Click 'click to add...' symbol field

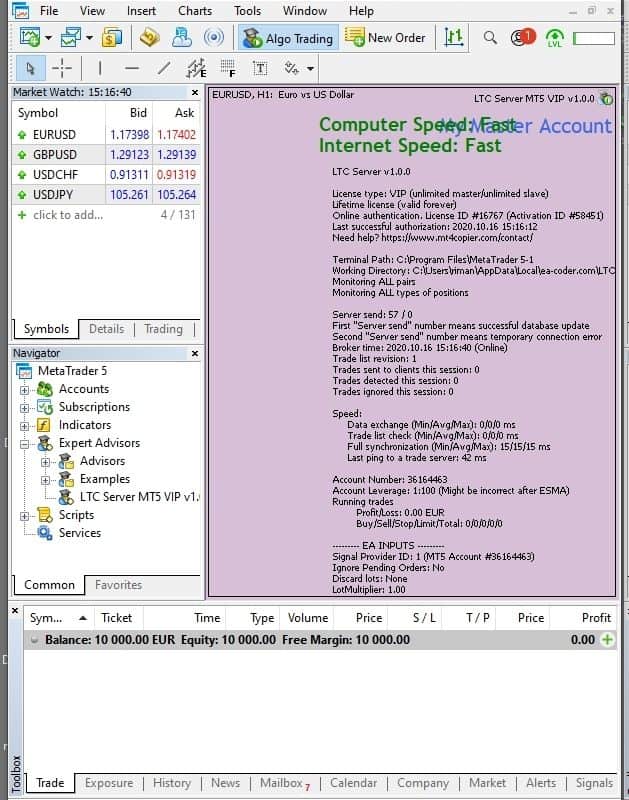point(68,215)
